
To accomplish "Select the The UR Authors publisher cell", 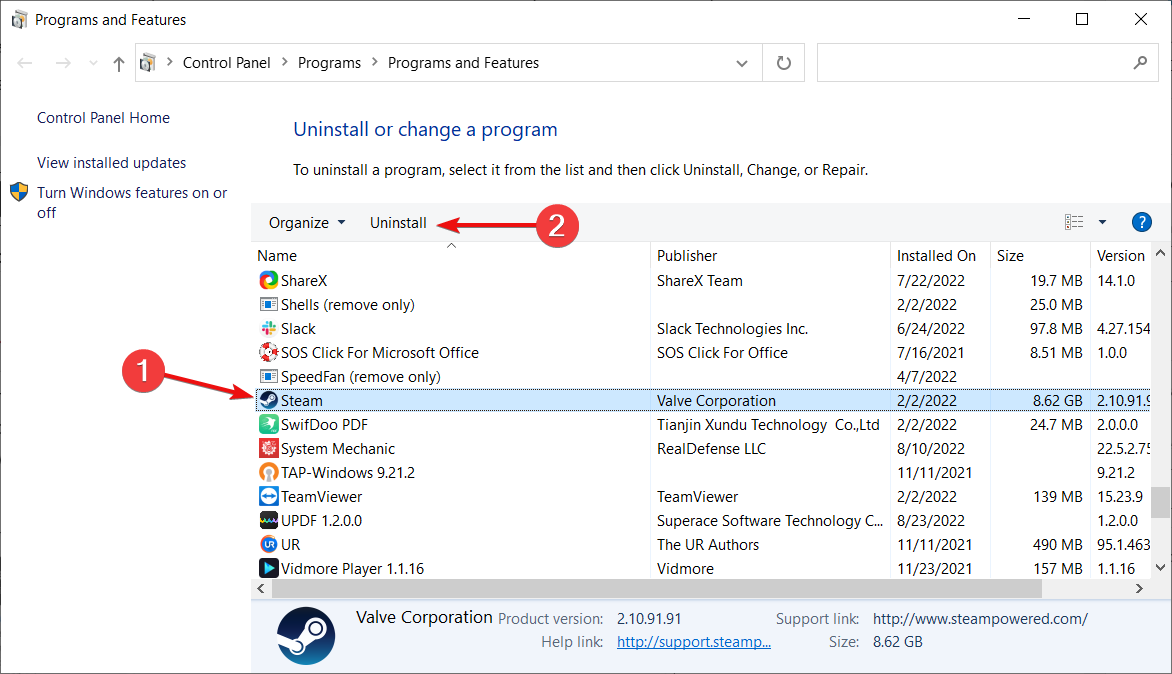I will click(x=708, y=545).
